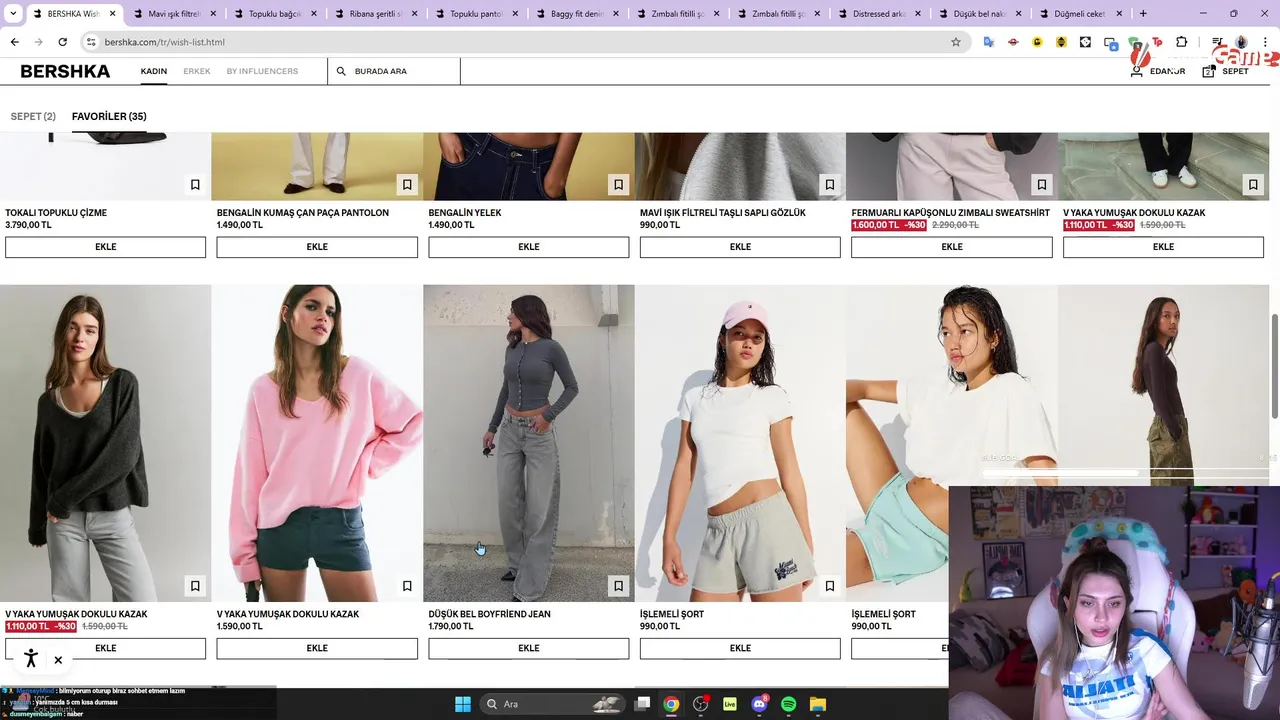Switch to the SEPET (2) tab
This screenshot has width=1280, height=720.
(33, 116)
